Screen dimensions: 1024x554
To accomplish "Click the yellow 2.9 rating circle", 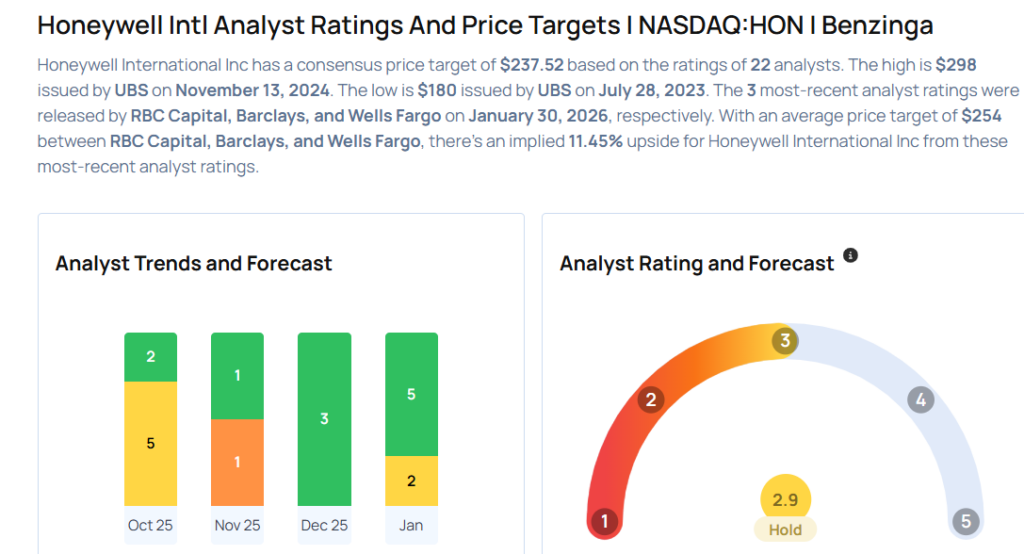I will (x=785, y=499).
